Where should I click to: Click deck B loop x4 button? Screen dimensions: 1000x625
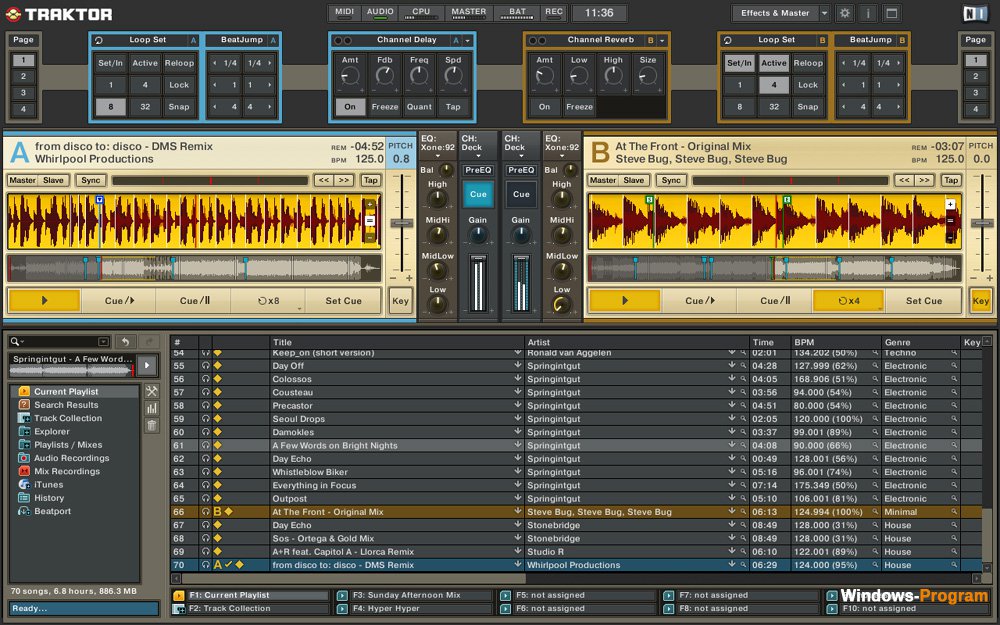click(849, 300)
